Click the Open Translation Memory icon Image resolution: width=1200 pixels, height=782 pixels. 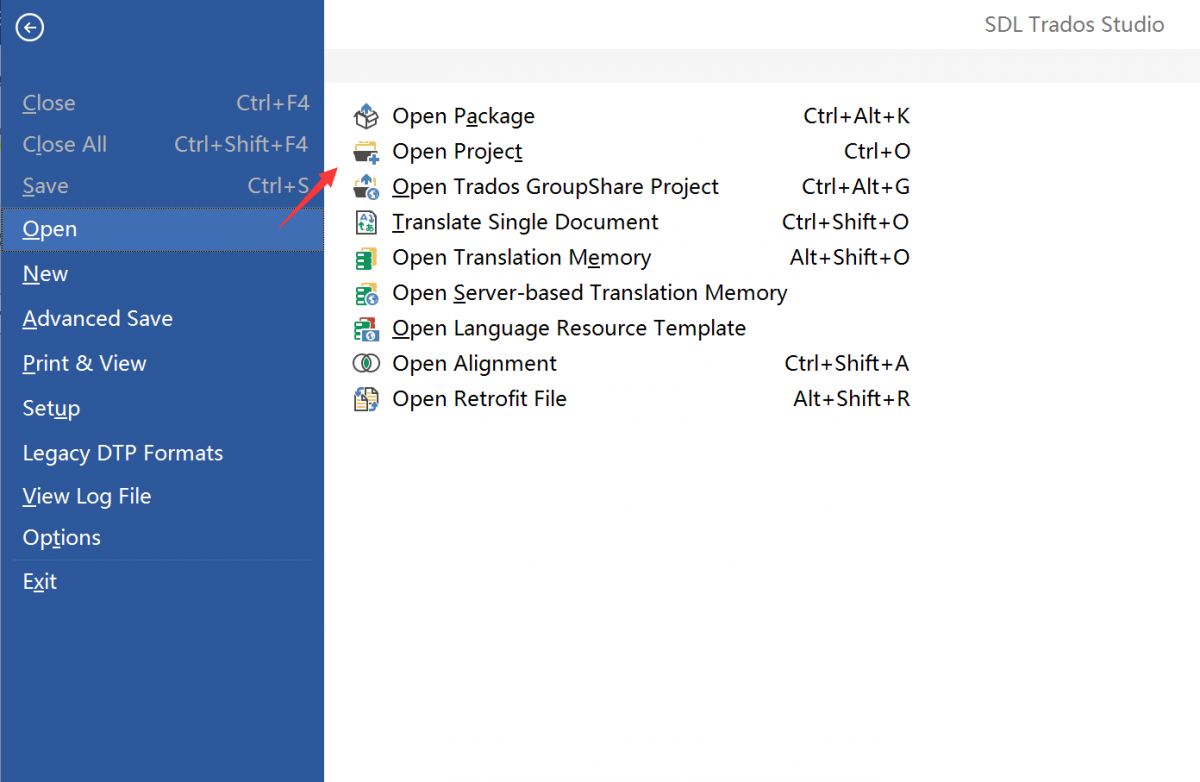tap(367, 258)
